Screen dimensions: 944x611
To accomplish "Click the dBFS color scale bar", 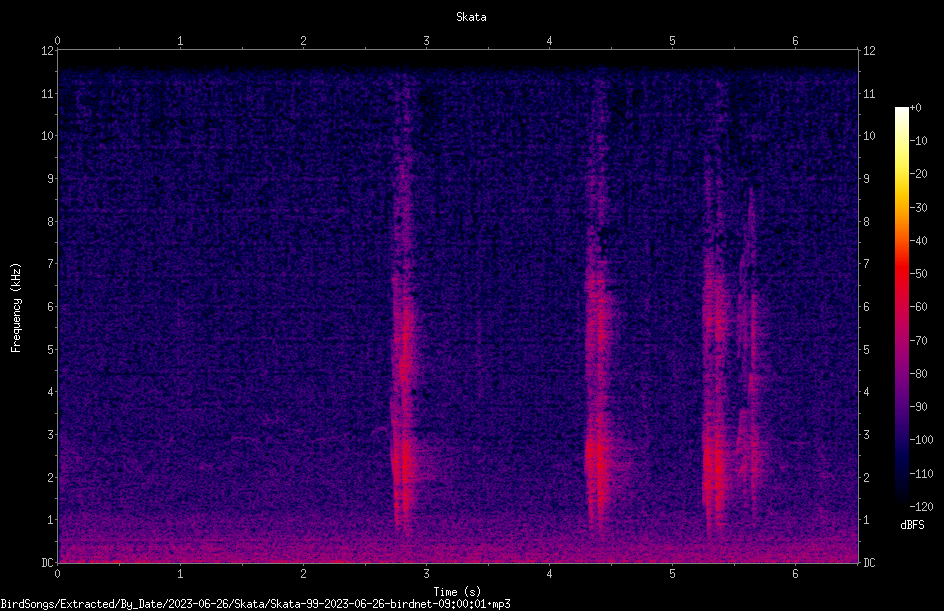I will 902,307.
